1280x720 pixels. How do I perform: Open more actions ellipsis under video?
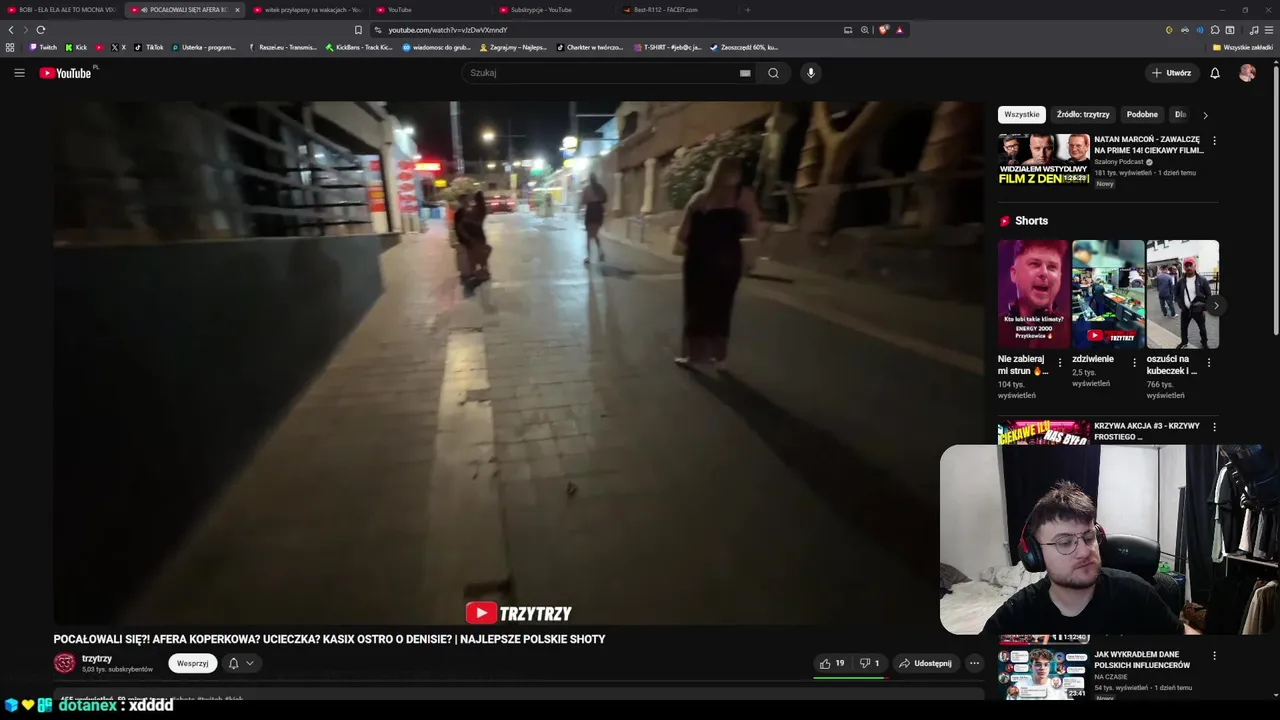pos(974,663)
